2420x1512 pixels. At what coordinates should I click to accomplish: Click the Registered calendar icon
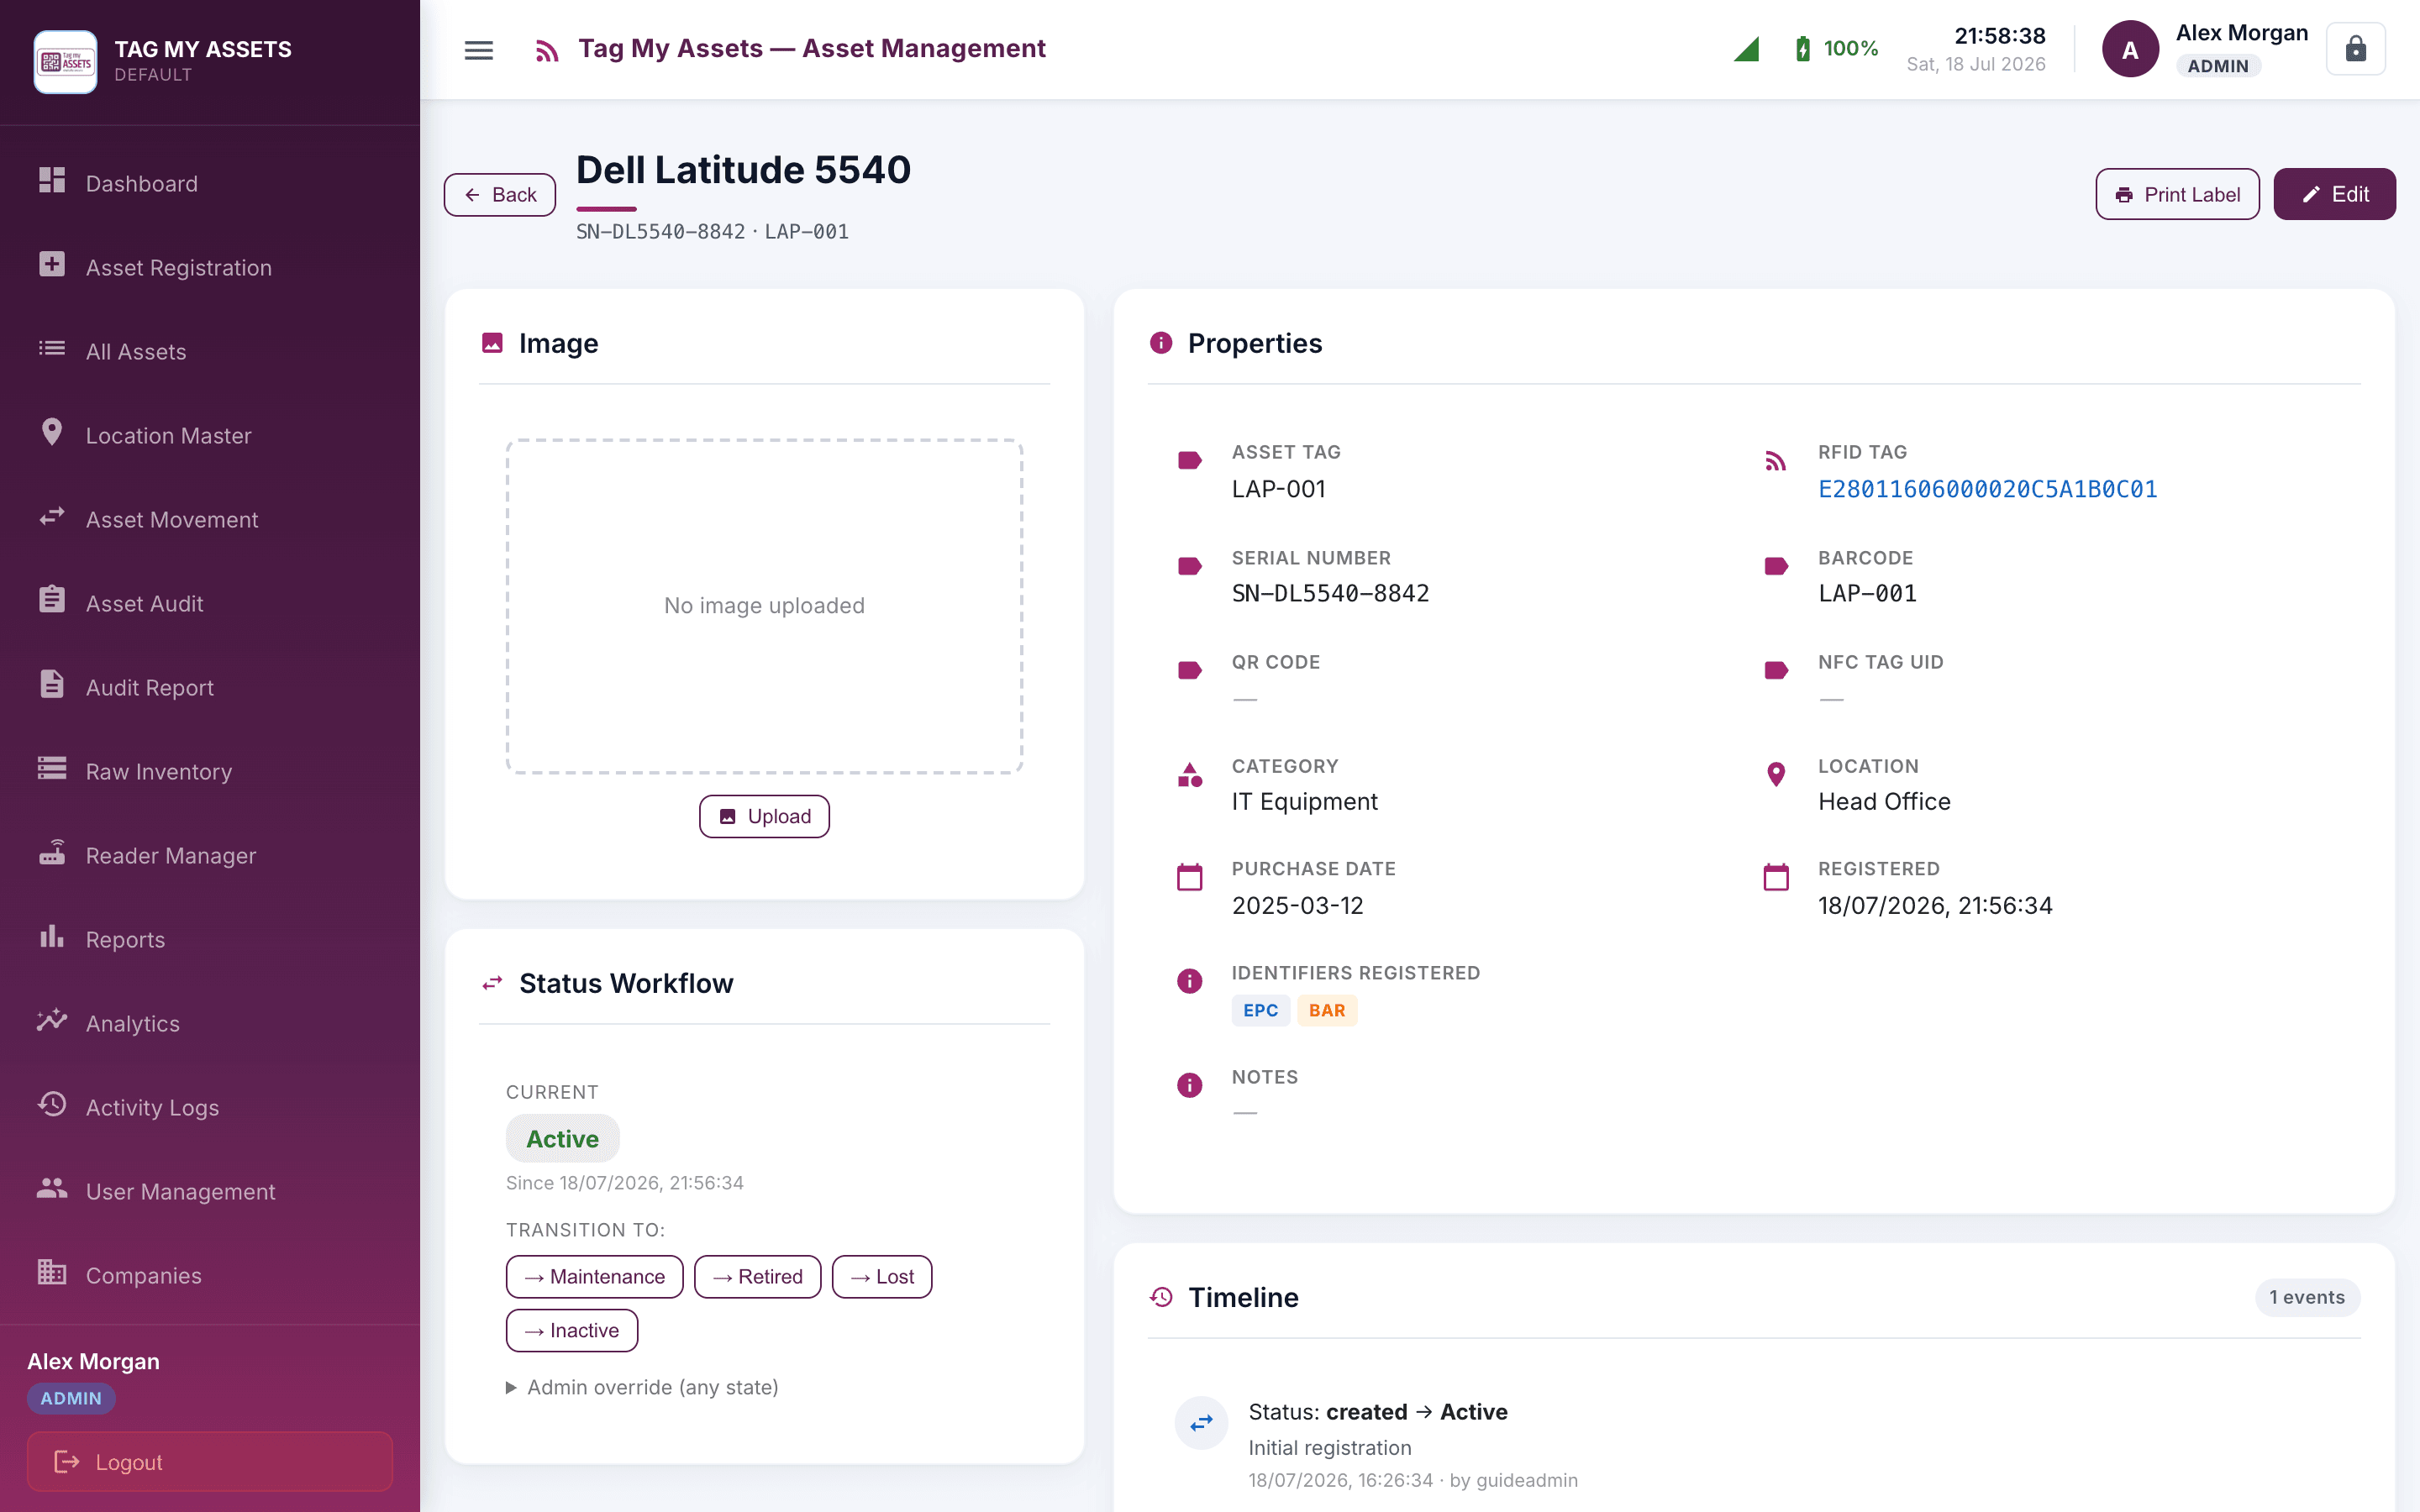pos(1775,877)
